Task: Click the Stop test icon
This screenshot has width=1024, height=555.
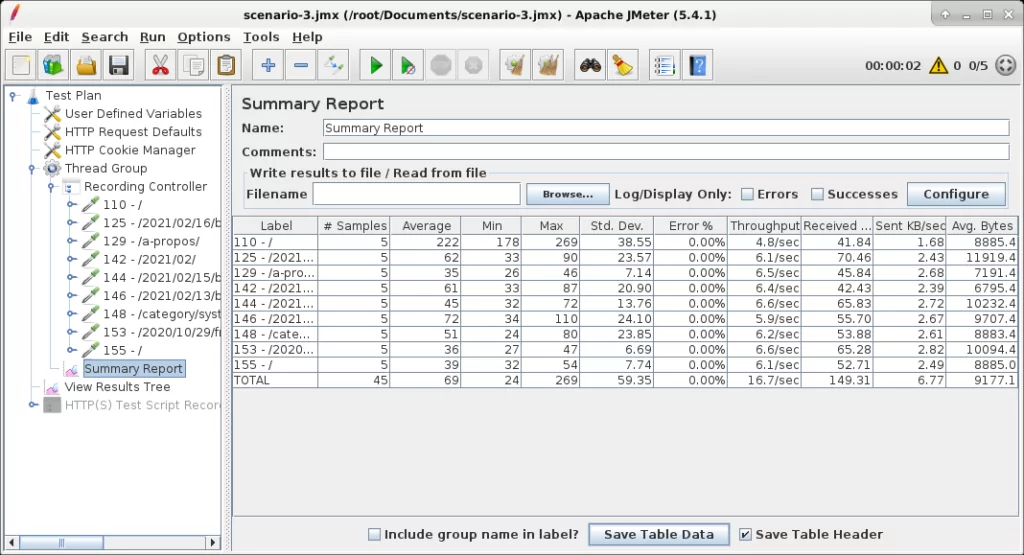Action: point(441,65)
